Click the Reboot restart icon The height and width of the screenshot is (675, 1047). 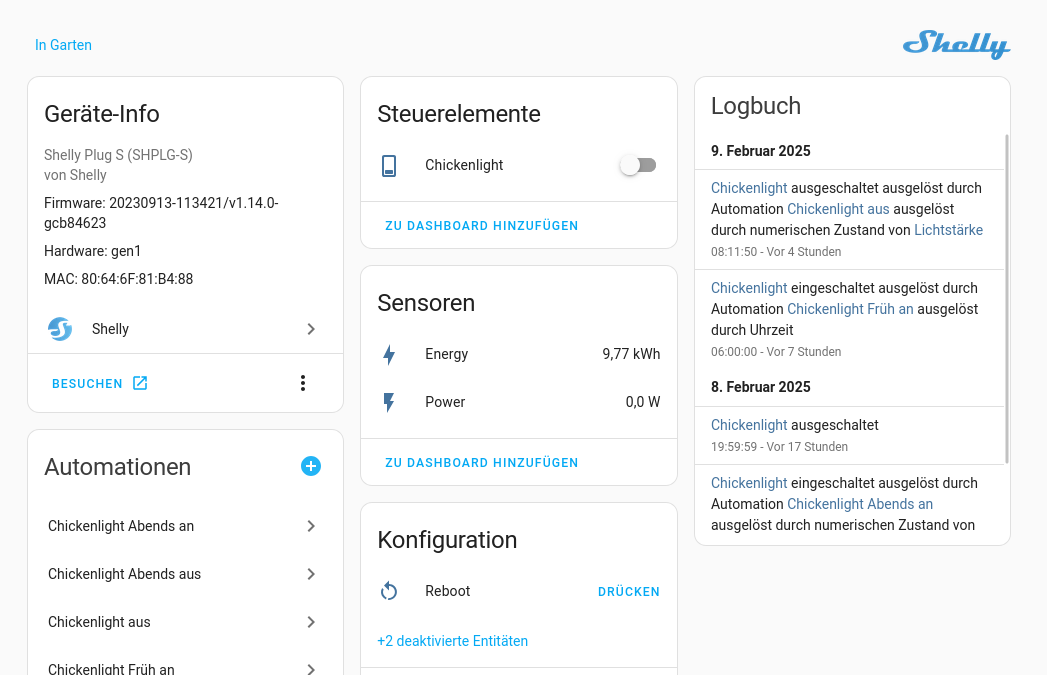389,591
